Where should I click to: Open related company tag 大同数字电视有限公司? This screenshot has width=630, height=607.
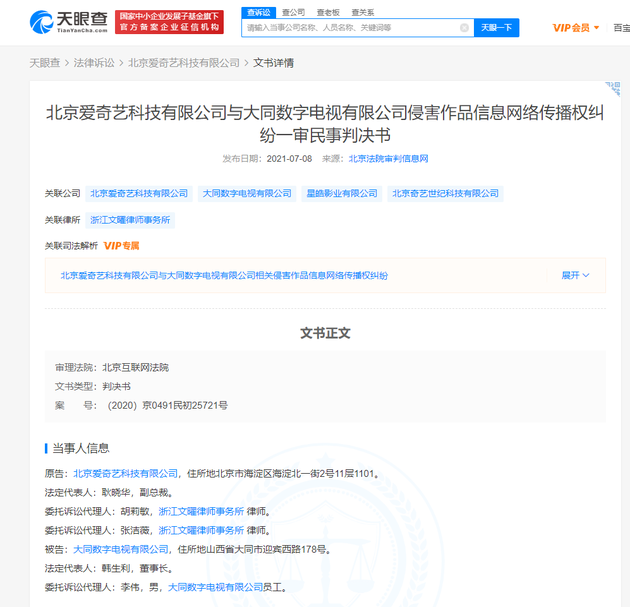click(x=247, y=194)
